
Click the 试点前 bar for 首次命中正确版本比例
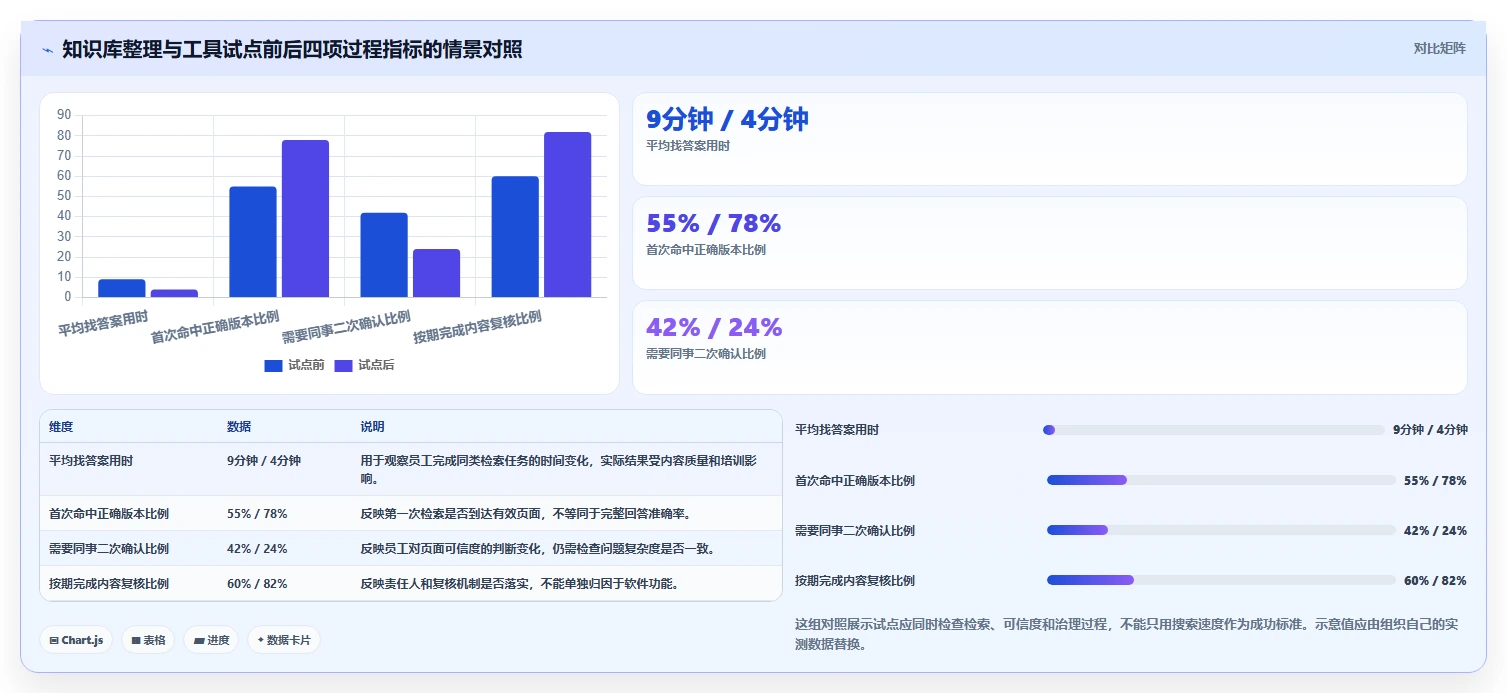(253, 242)
